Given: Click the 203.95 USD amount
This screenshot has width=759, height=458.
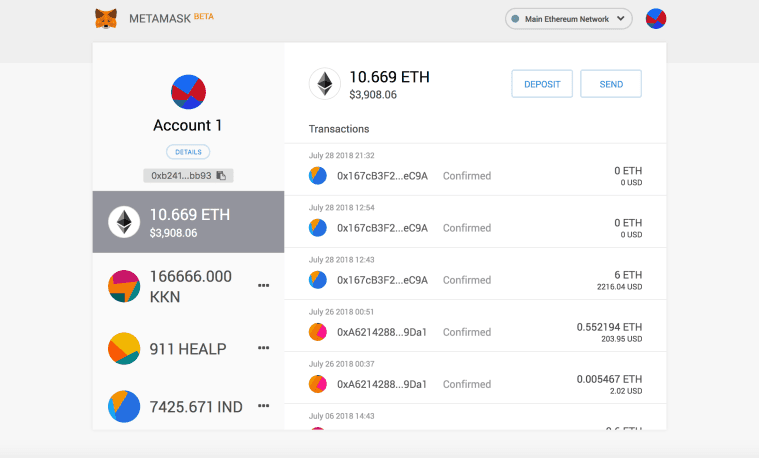Looking at the screenshot, I should click(x=622, y=339).
